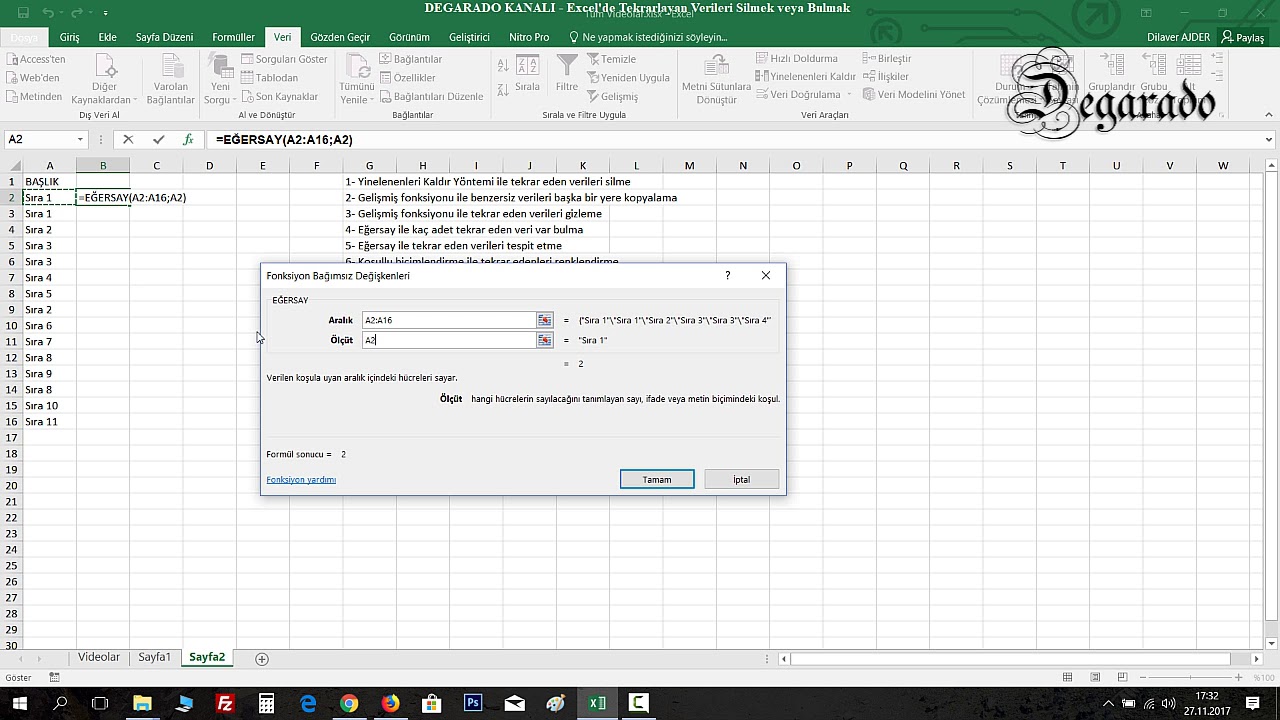Open Photoshop from the taskbar
Viewport: 1280px width, 720px height.
point(473,703)
